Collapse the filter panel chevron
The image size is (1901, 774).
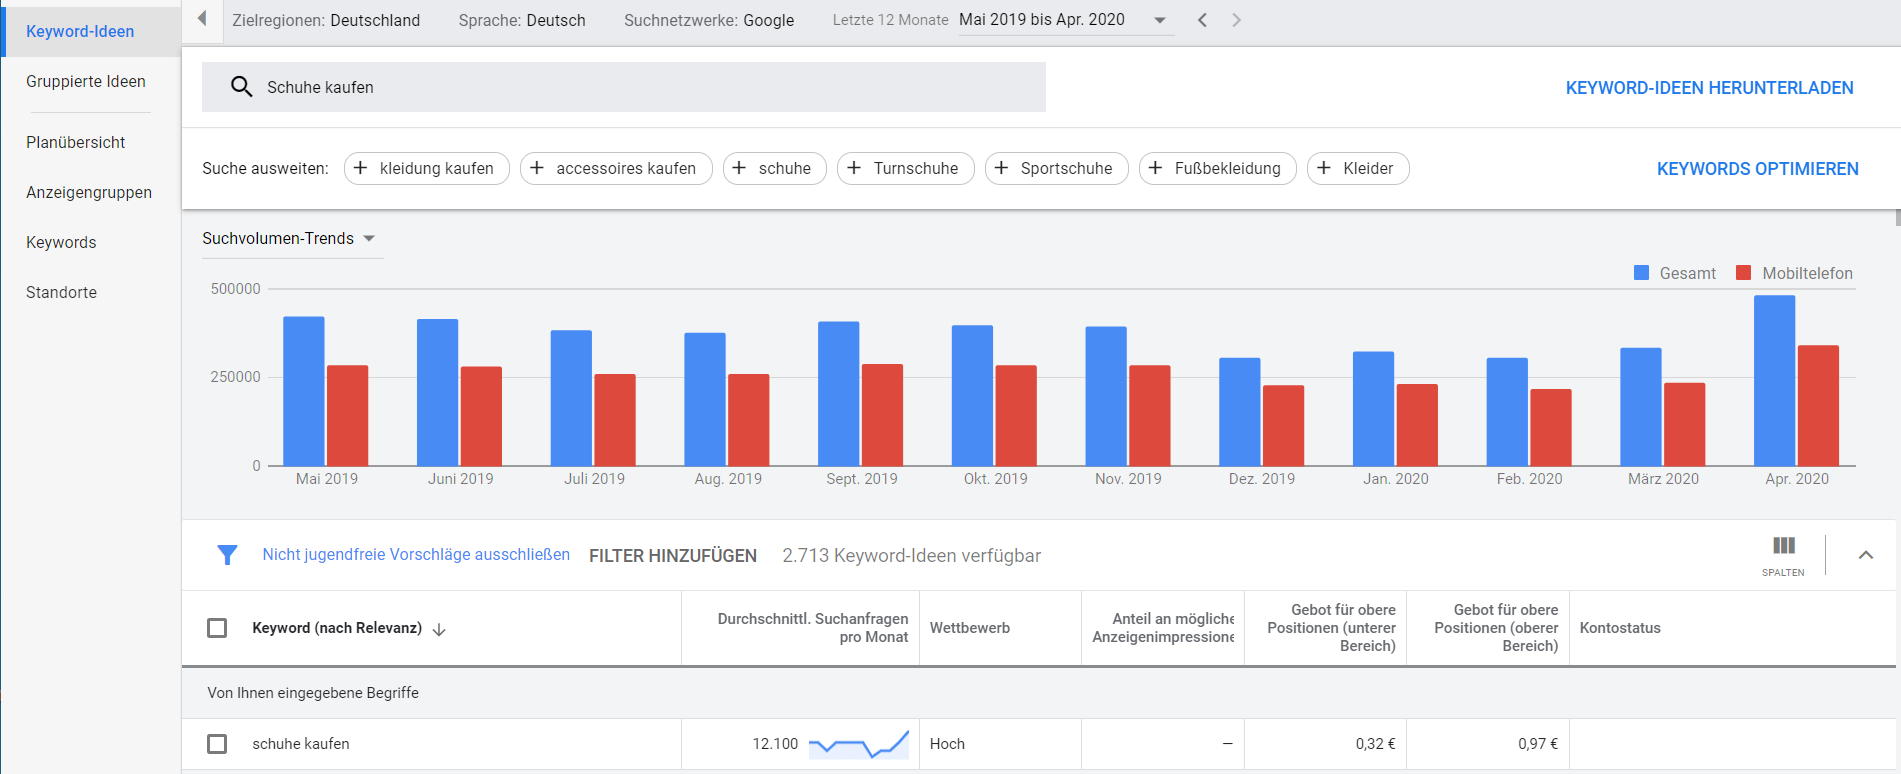pyautogui.click(x=1865, y=555)
